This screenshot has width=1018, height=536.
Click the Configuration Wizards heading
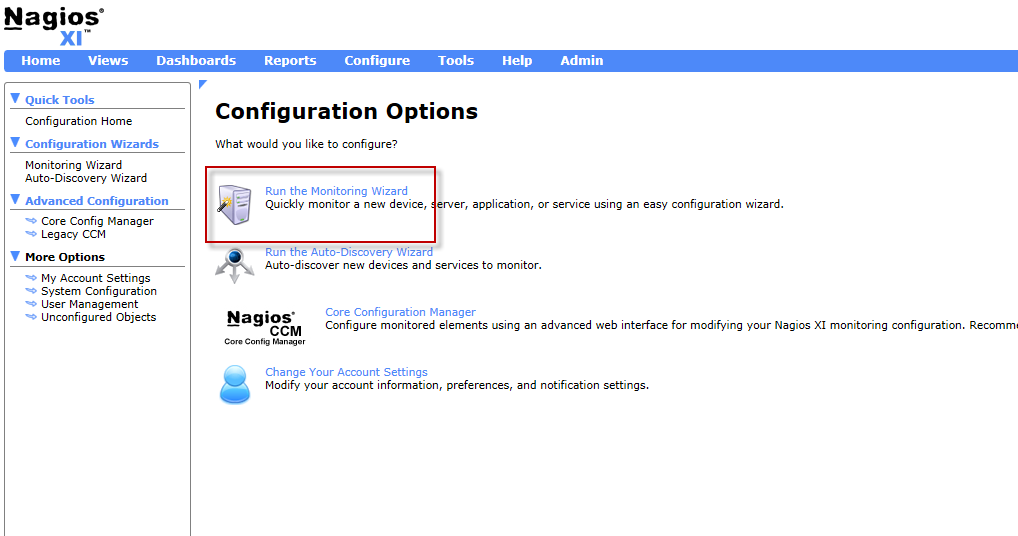pos(92,144)
